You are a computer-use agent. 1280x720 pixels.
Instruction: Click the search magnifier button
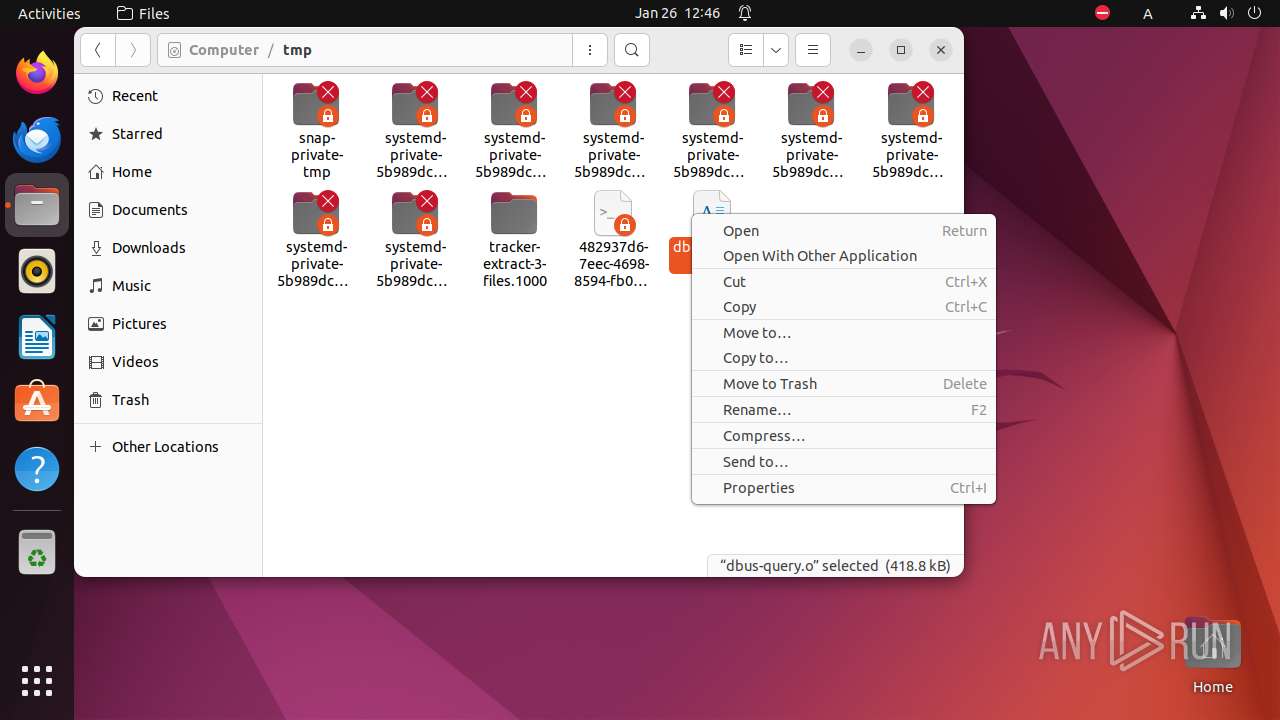[631, 50]
